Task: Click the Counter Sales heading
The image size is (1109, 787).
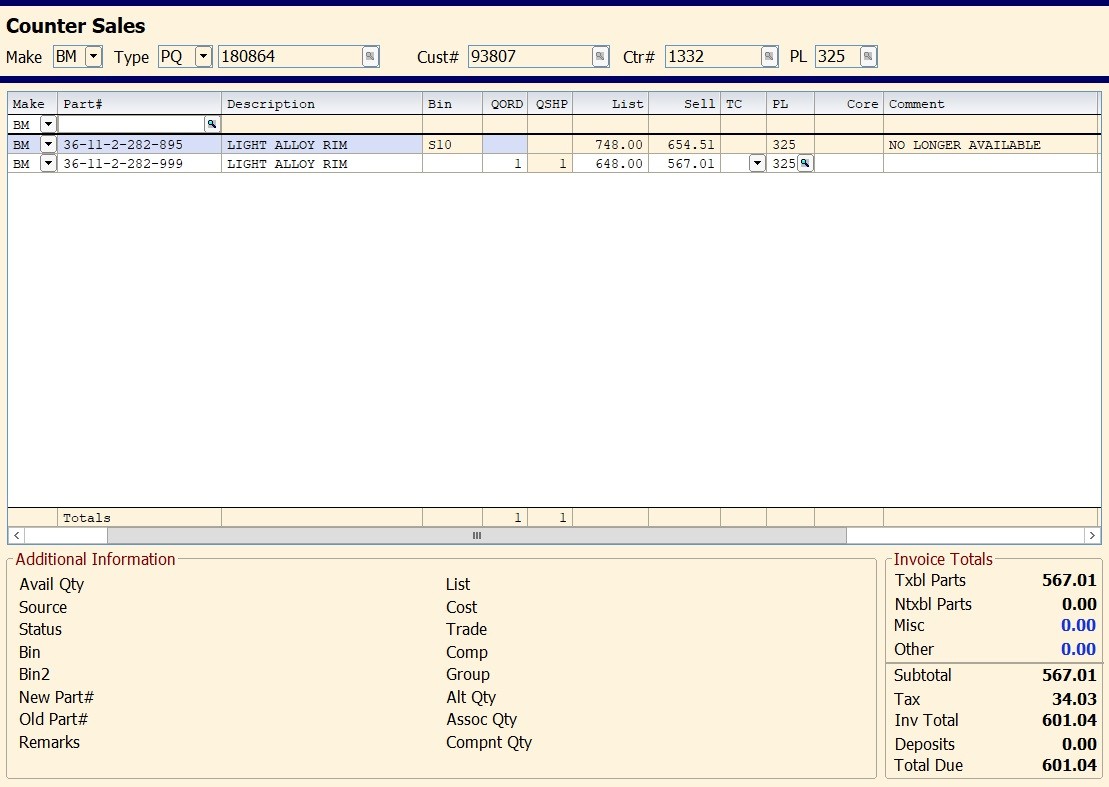Action: tap(76, 25)
